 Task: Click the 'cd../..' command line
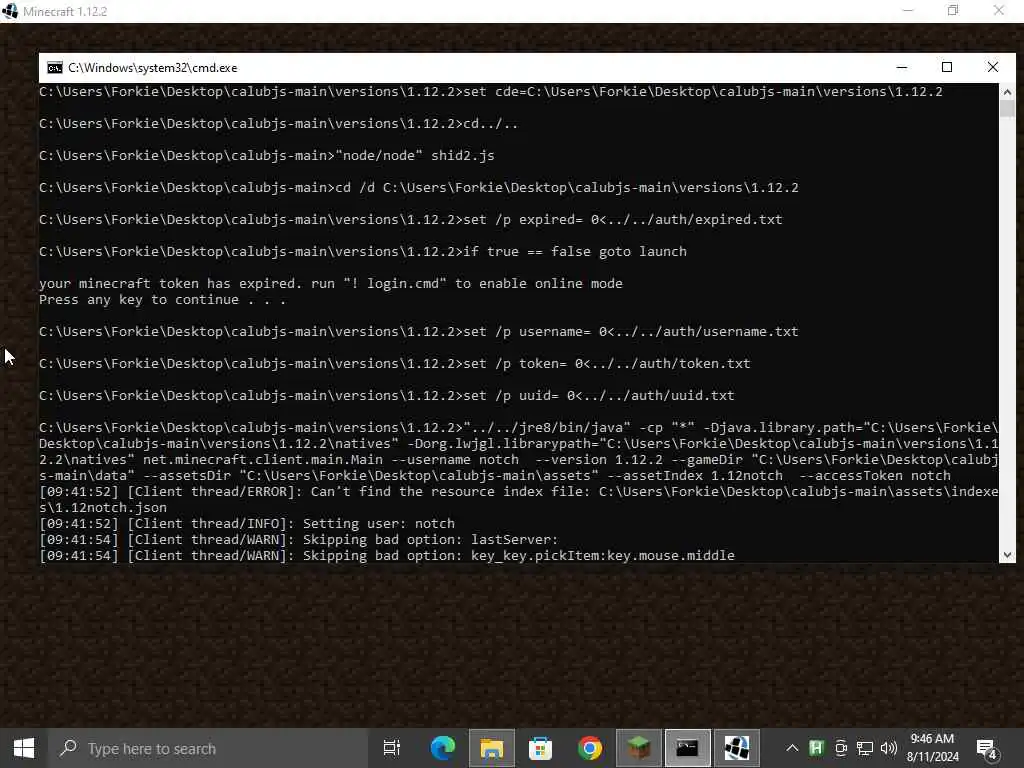pyautogui.click(x=278, y=123)
